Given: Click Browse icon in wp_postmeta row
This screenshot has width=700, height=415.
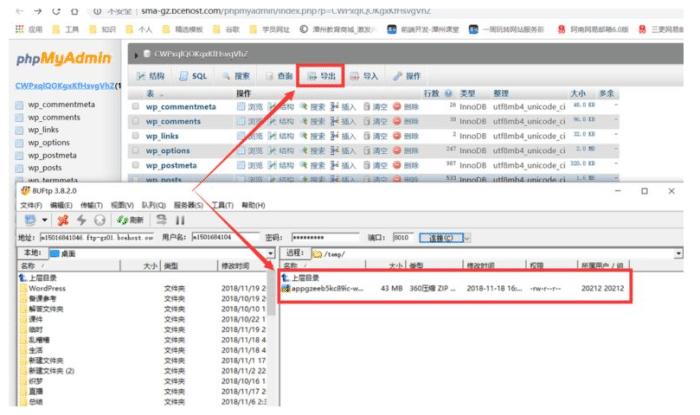Looking at the screenshot, I should point(241,165).
